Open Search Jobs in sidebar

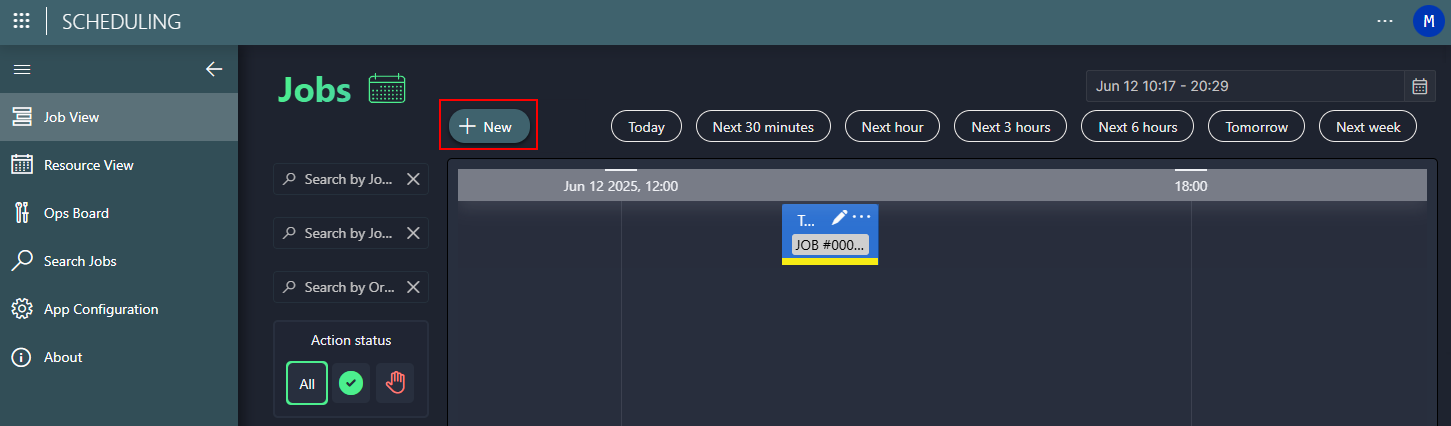(x=119, y=261)
